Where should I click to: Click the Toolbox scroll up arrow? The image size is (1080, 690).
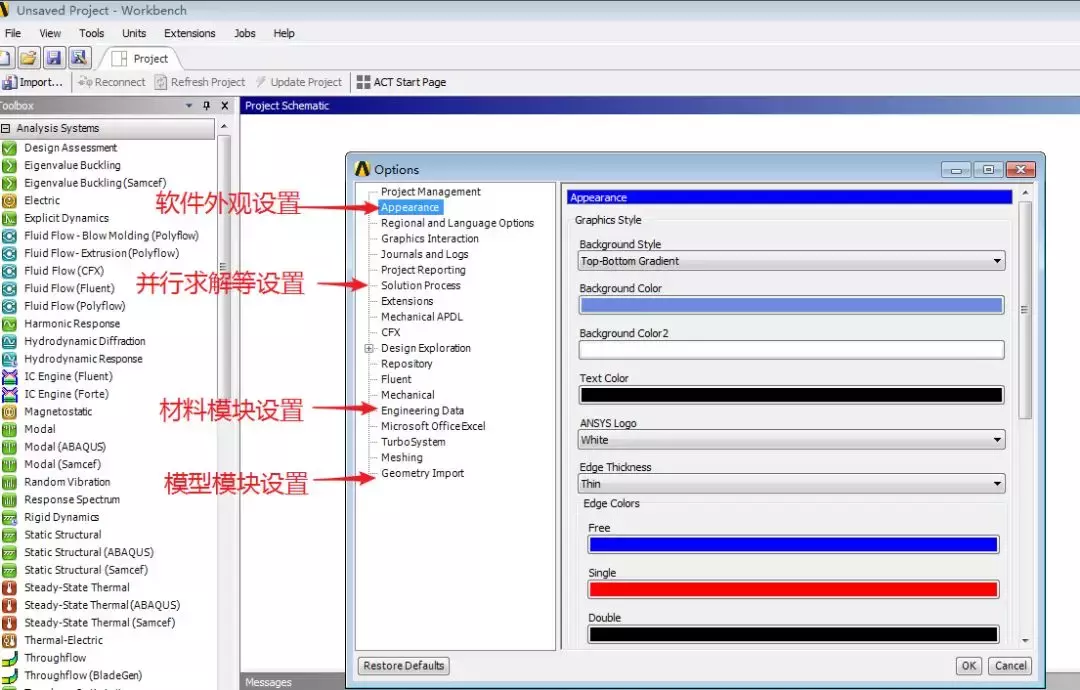[224, 127]
